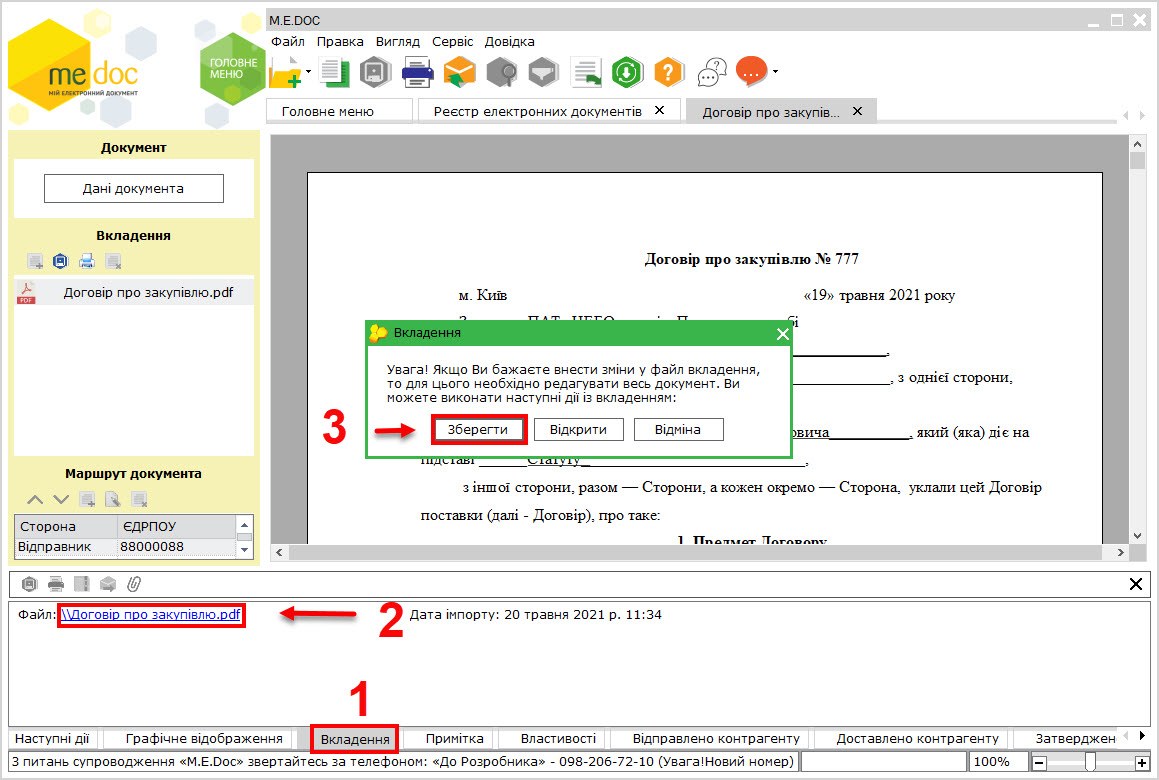Click the orange envelope send icon

(459, 72)
